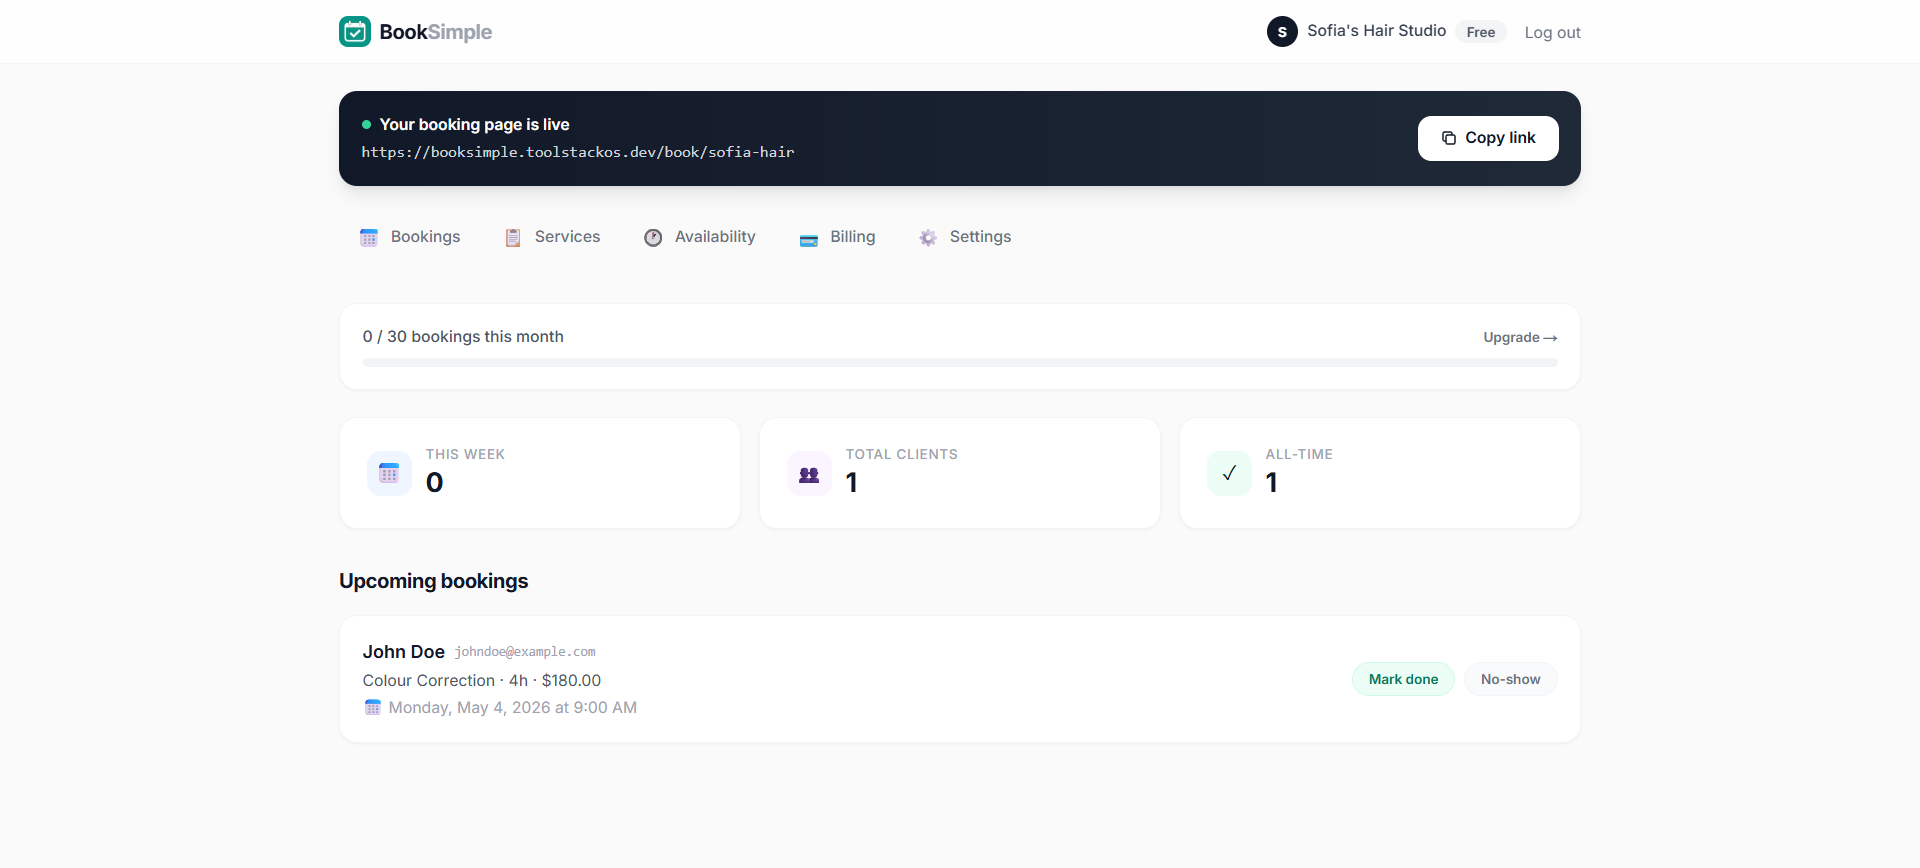Click the BookSimple calendar logo icon

coord(355,32)
